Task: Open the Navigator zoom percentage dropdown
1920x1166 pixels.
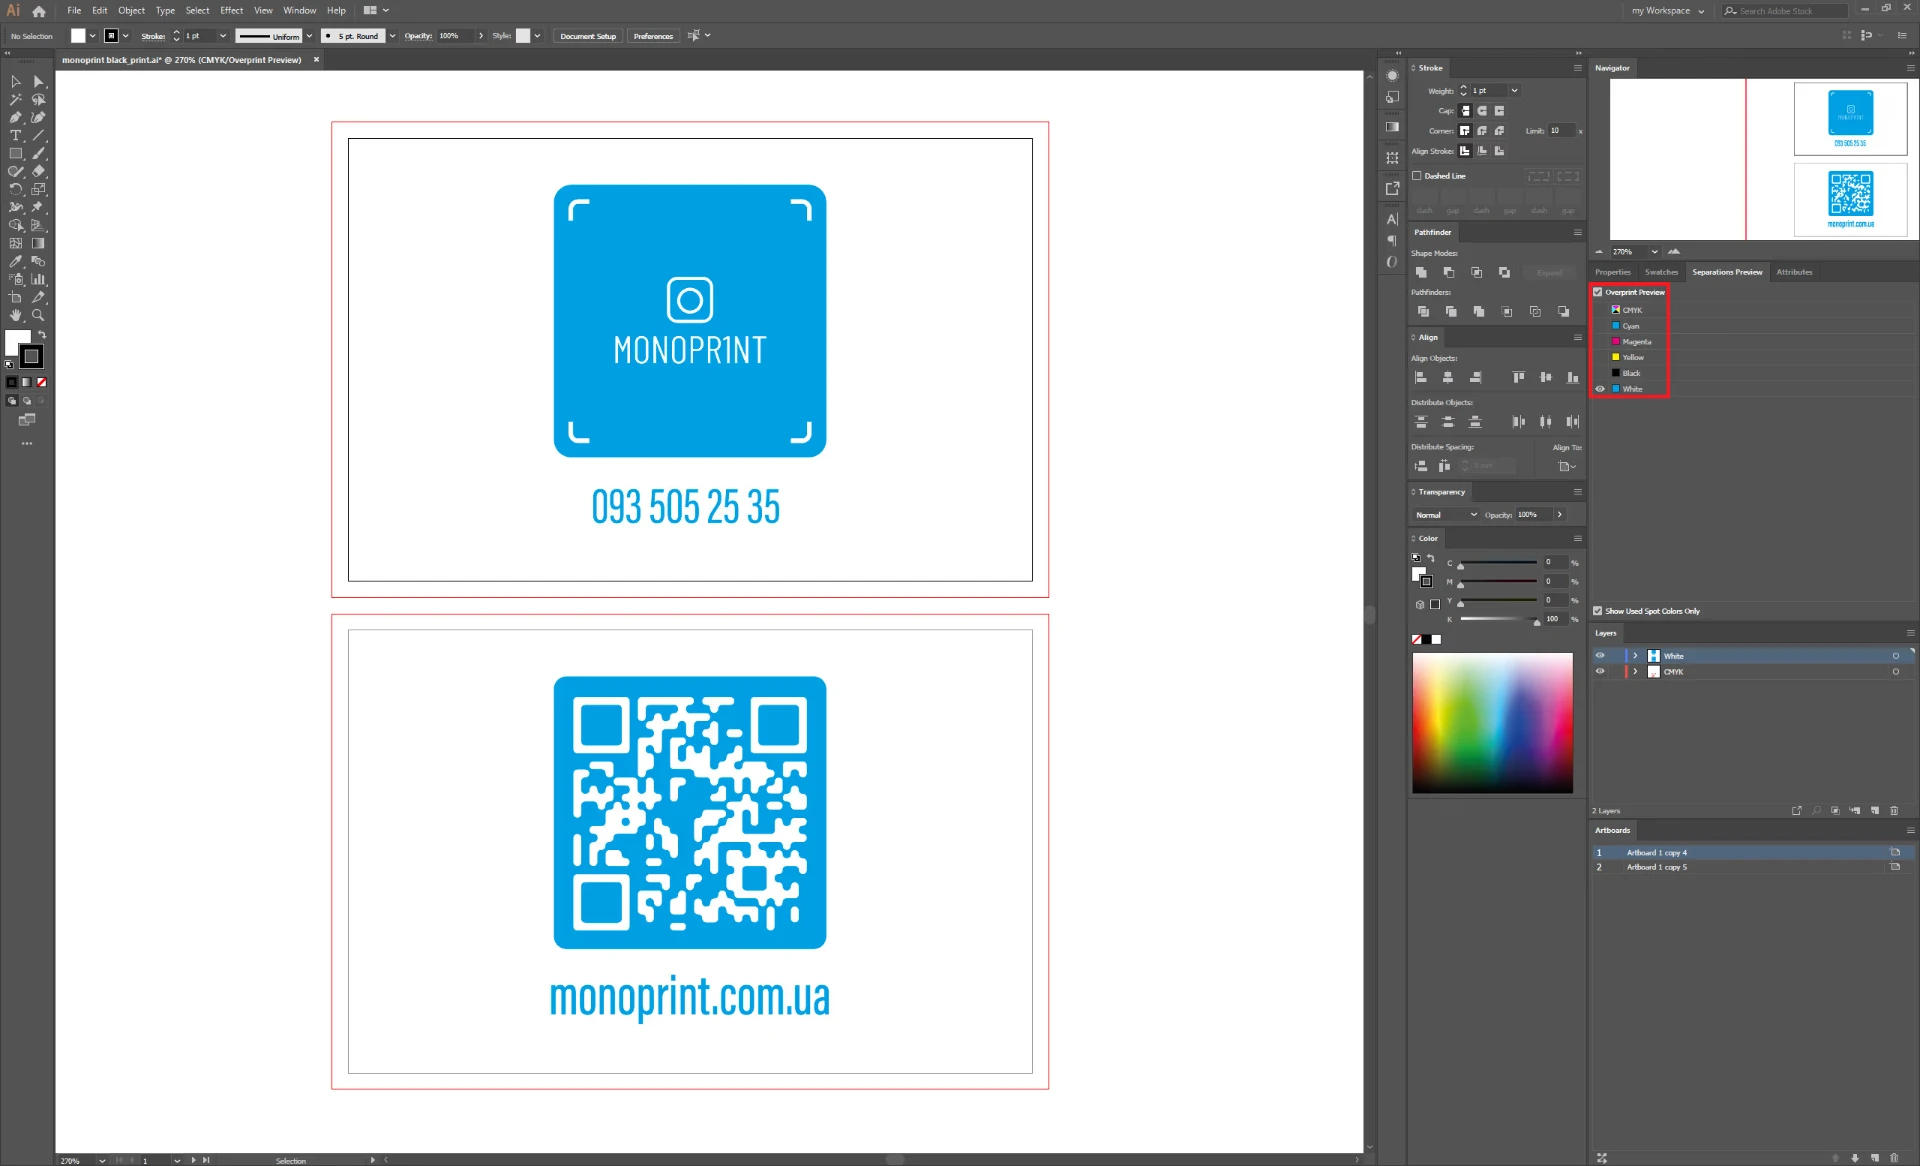Action: click(x=1655, y=252)
